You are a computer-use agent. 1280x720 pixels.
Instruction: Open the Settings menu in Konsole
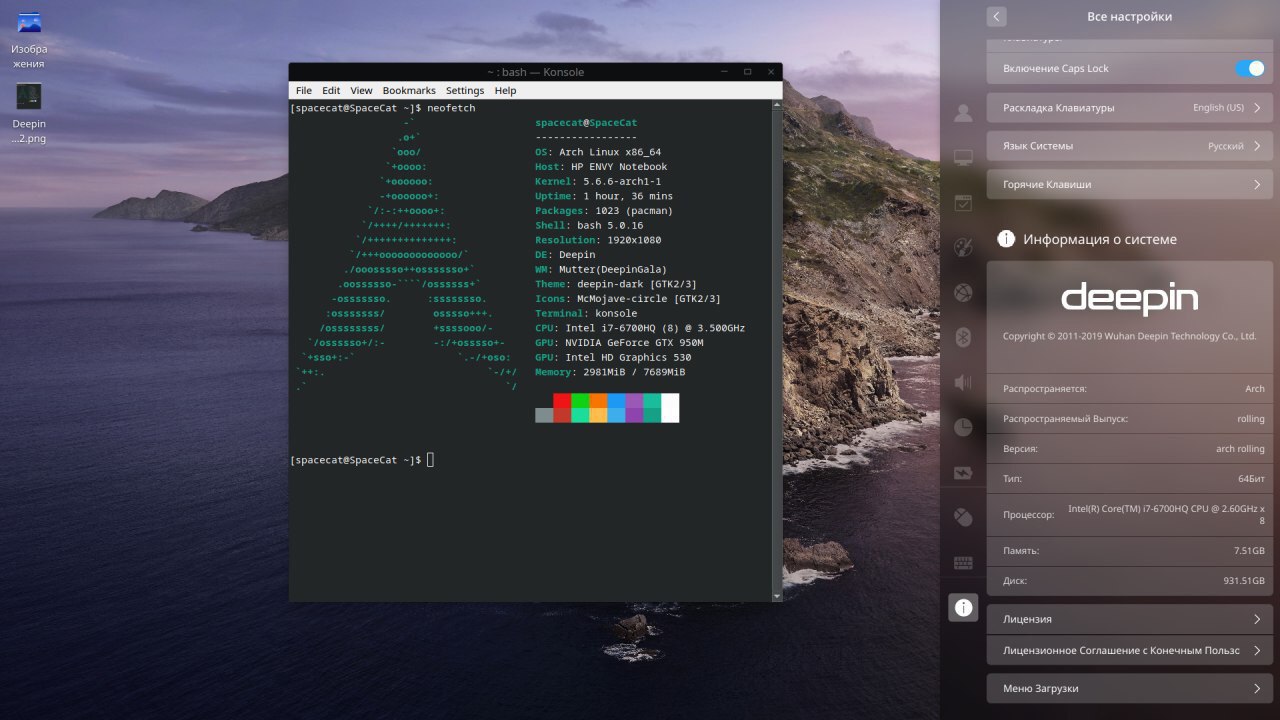click(x=465, y=90)
